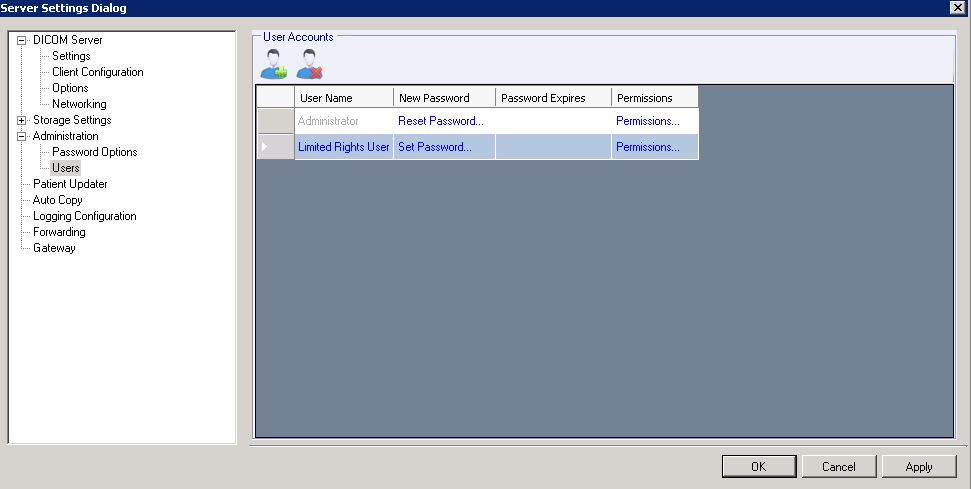Select the Options tree item
The width and height of the screenshot is (971, 489).
coord(70,88)
